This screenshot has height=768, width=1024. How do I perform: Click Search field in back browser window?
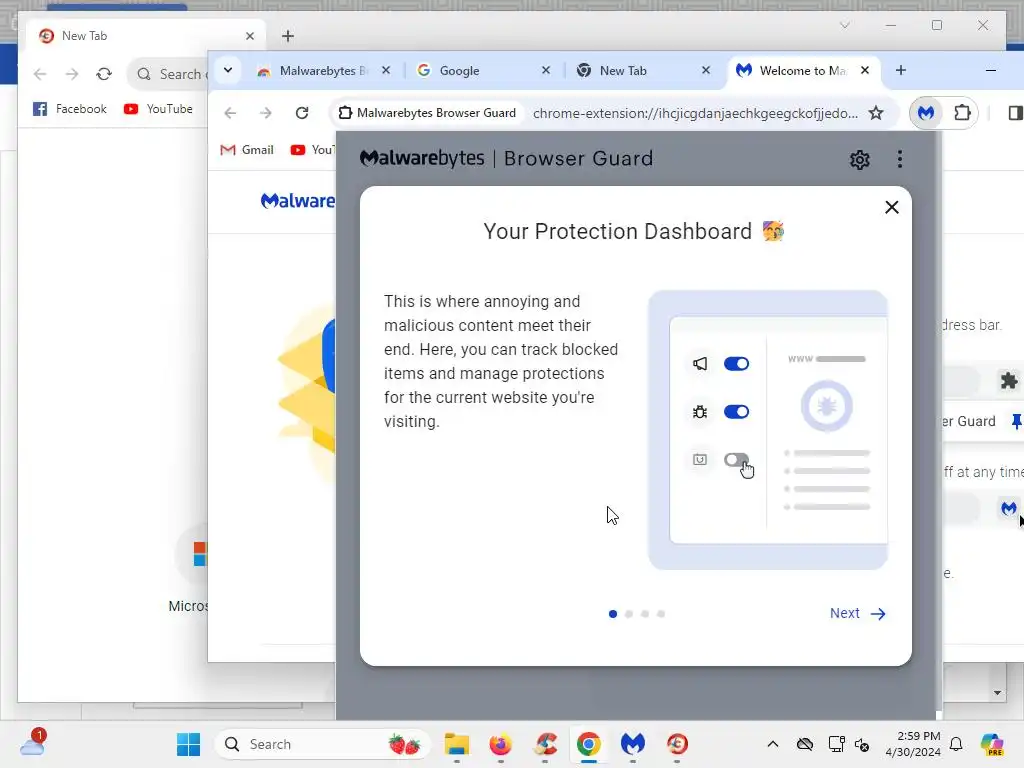pos(168,74)
